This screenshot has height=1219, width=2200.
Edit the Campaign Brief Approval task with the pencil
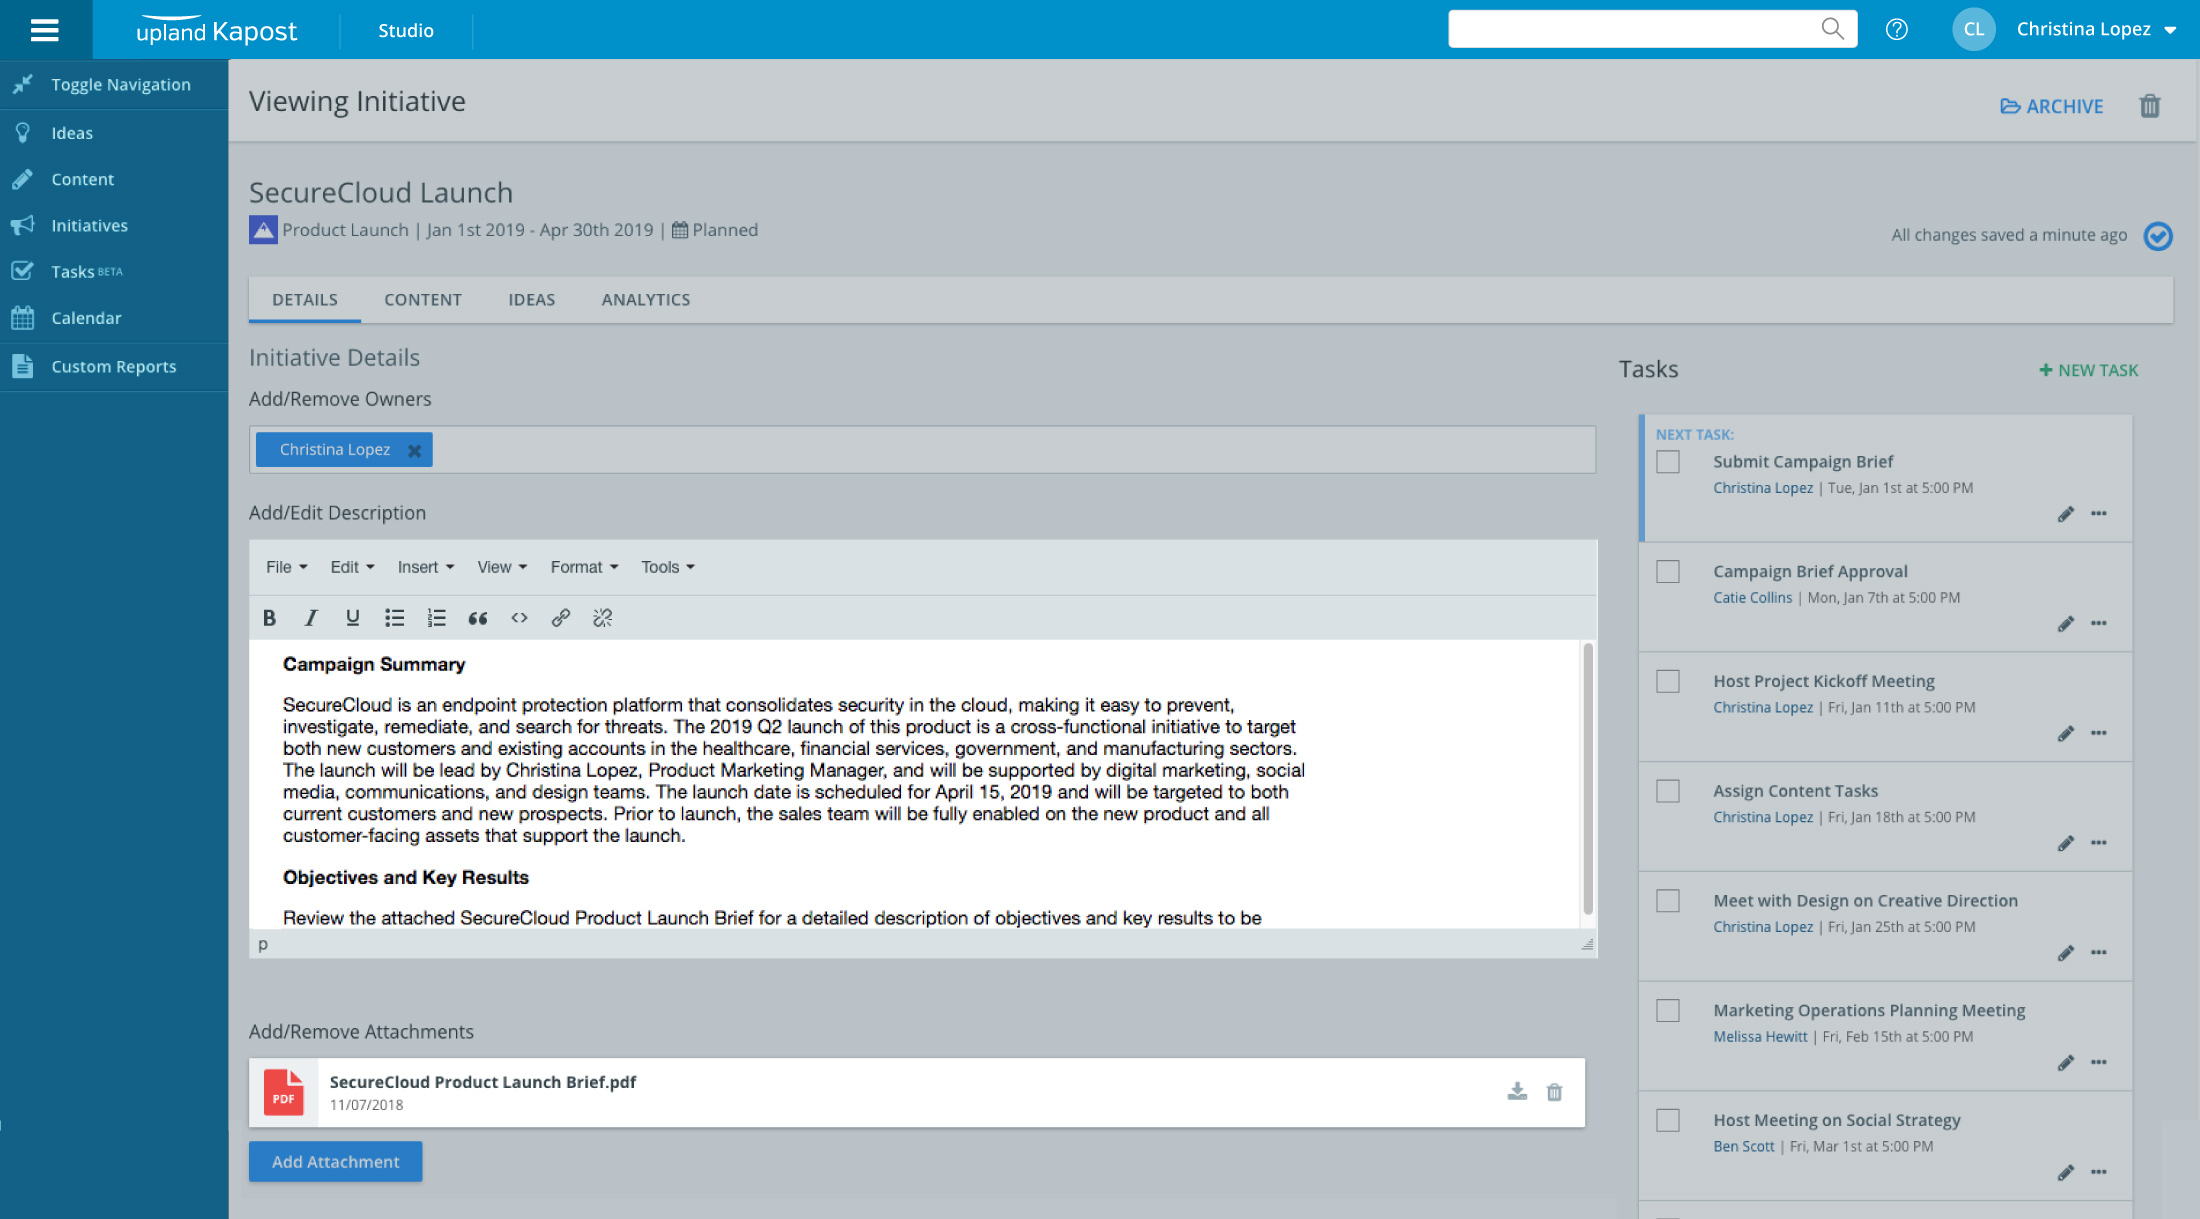[2066, 624]
